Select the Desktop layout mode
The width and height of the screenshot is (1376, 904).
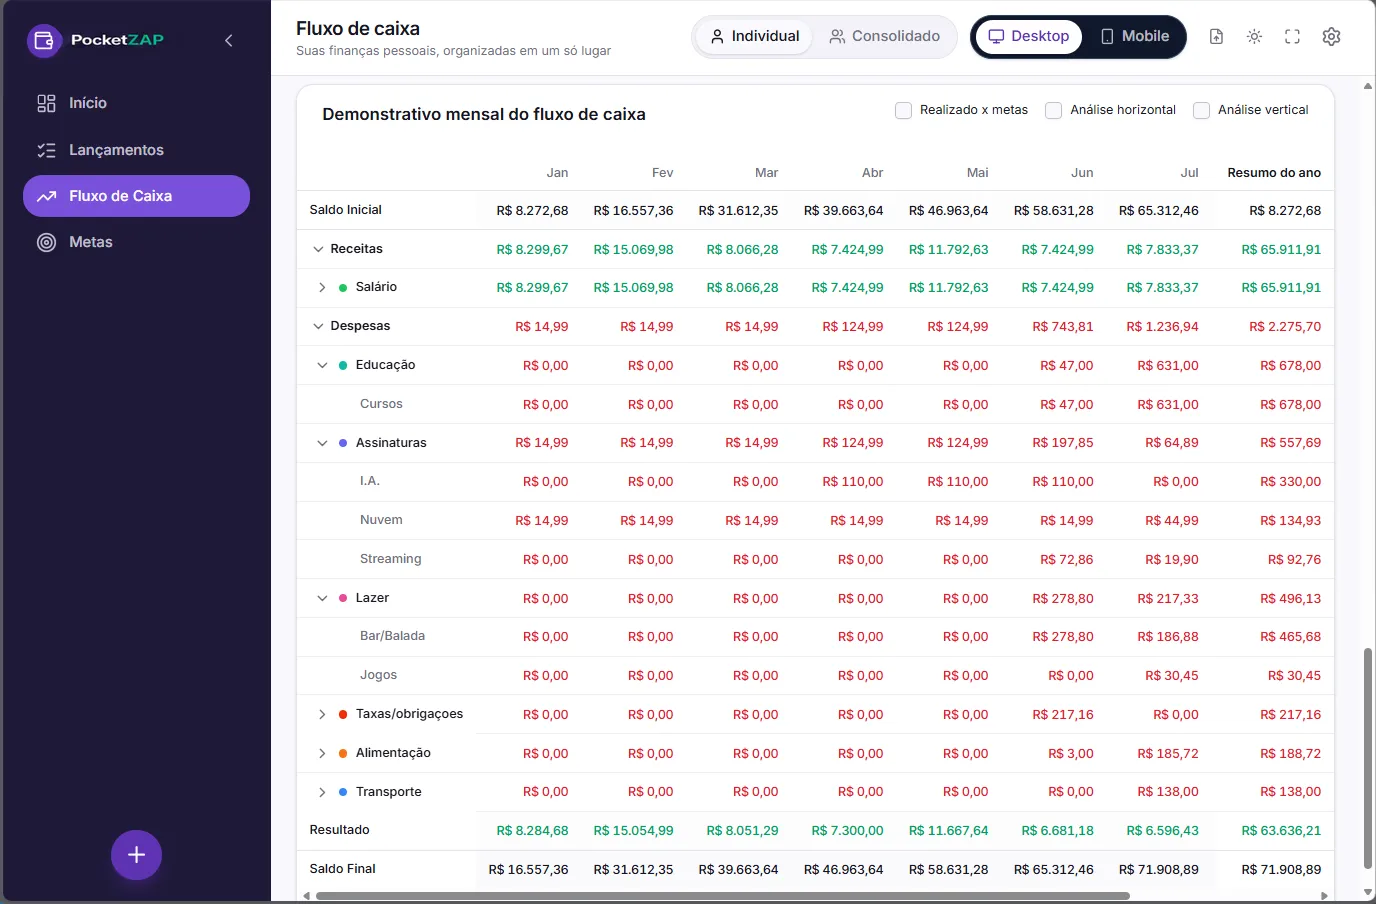1029,37
